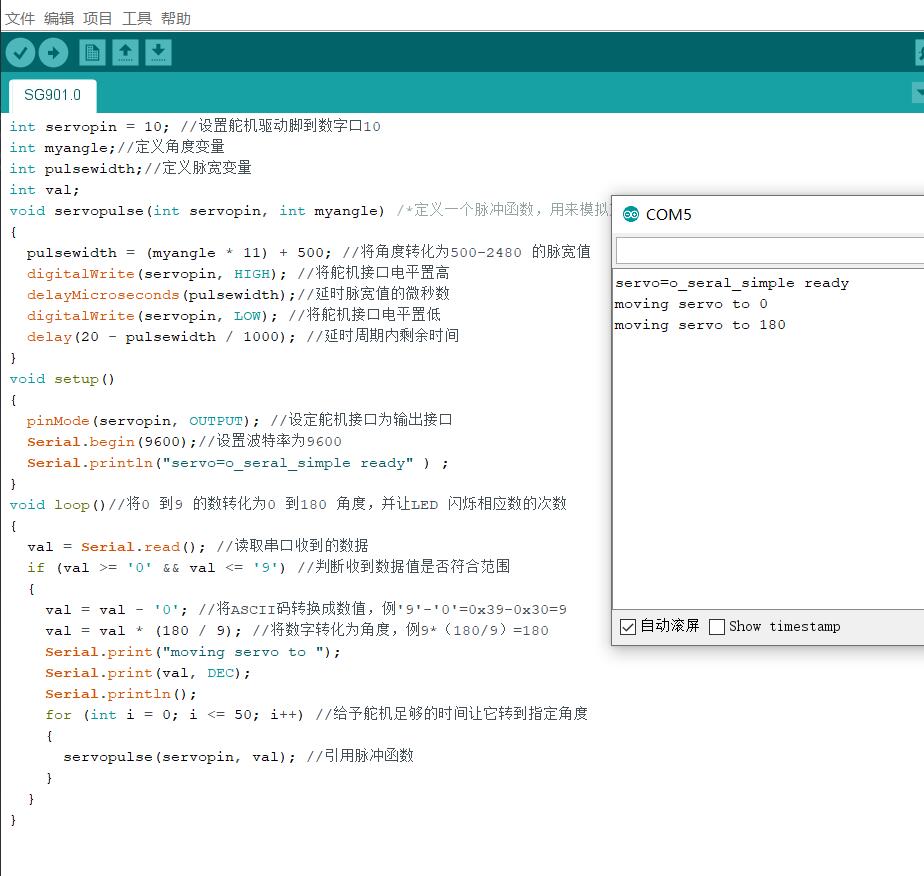The height and width of the screenshot is (876, 924).
Task: Click the 'delay(20 - pulsewidth / 1000);' line
Action: pyautogui.click(x=242, y=336)
